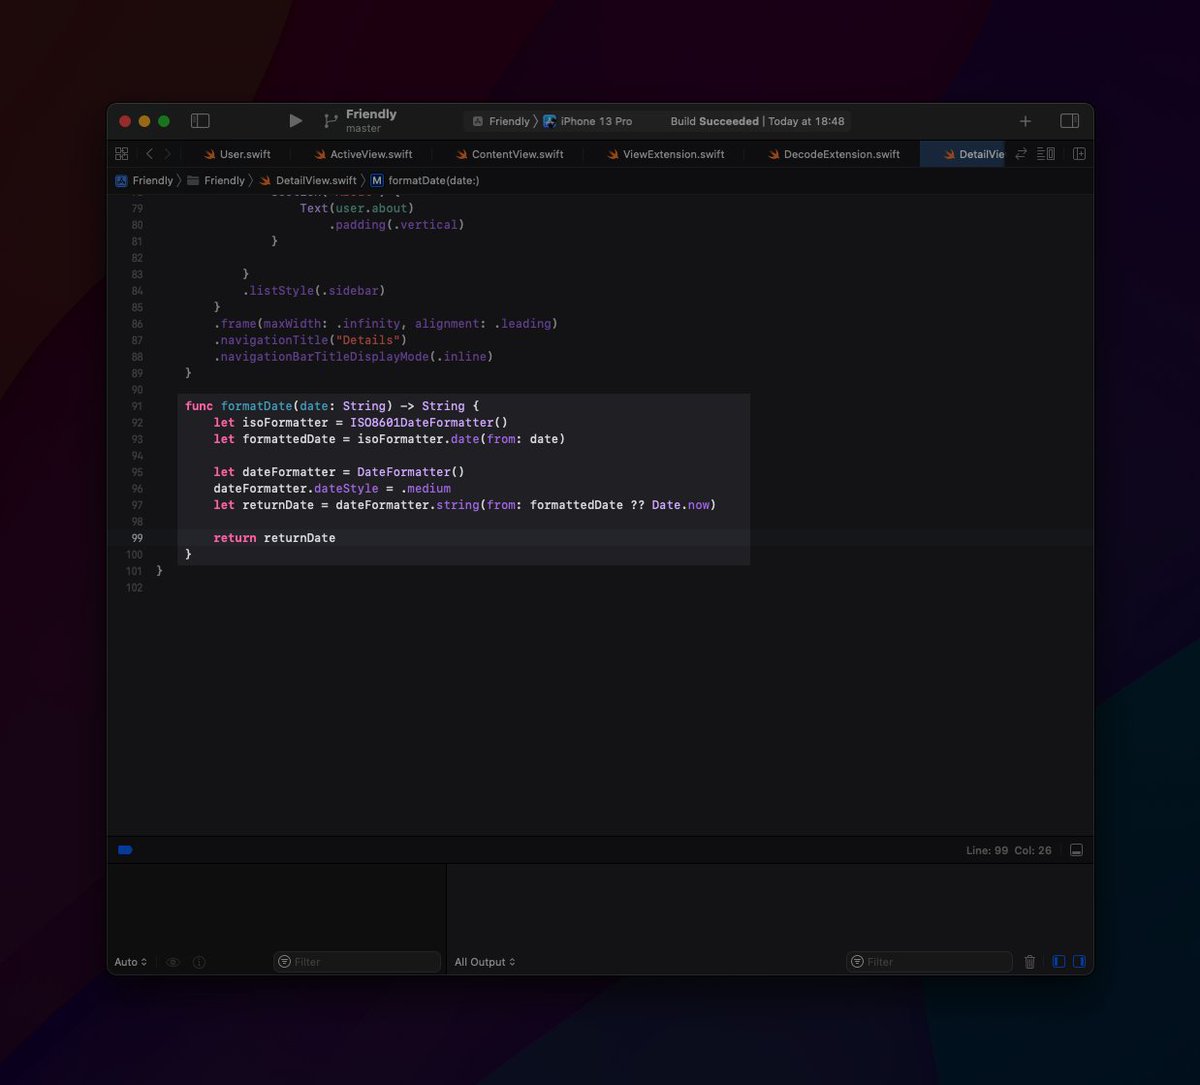The height and width of the screenshot is (1085, 1200).
Task: Click in the console Filter field
Action: pyautogui.click(x=929, y=962)
